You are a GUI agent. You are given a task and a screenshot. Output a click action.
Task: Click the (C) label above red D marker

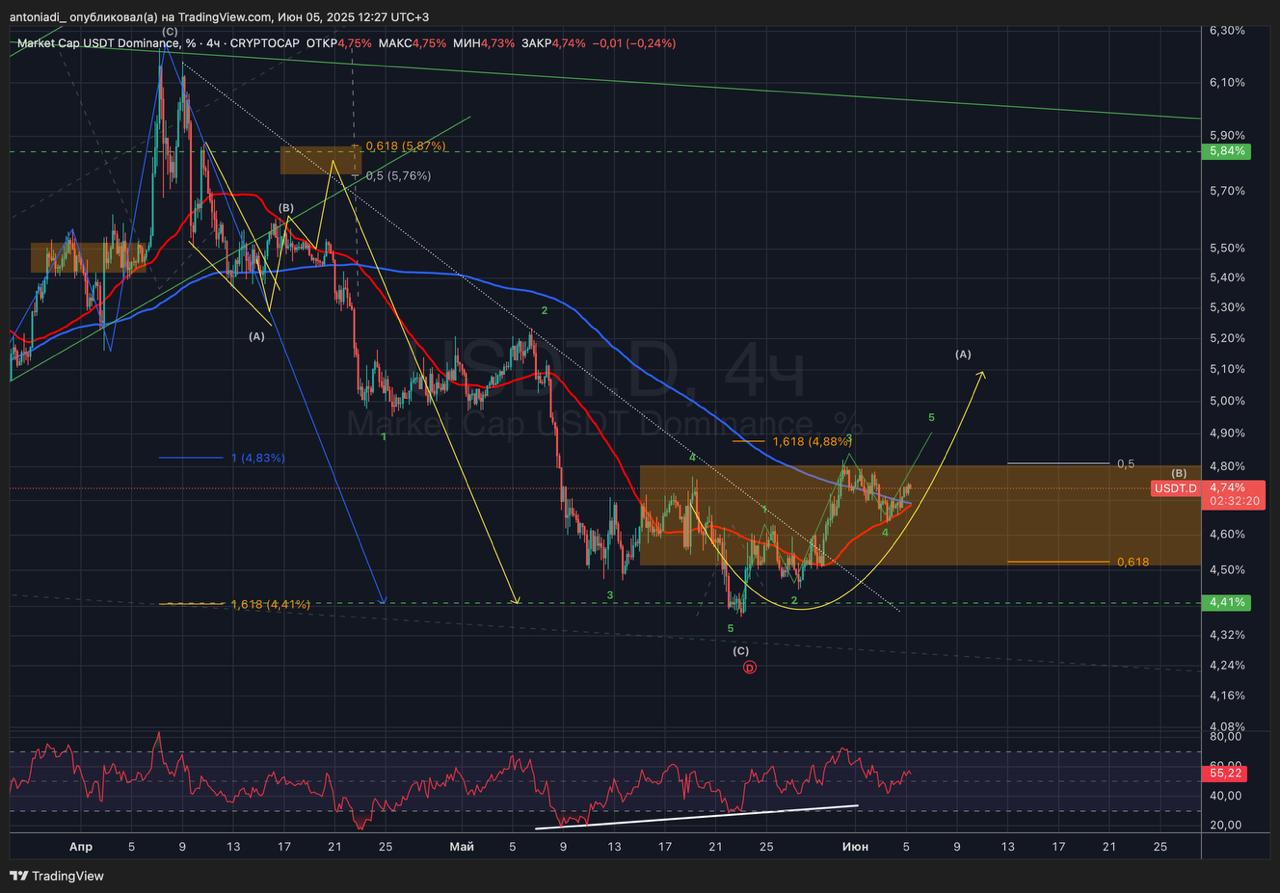(x=740, y=650)
